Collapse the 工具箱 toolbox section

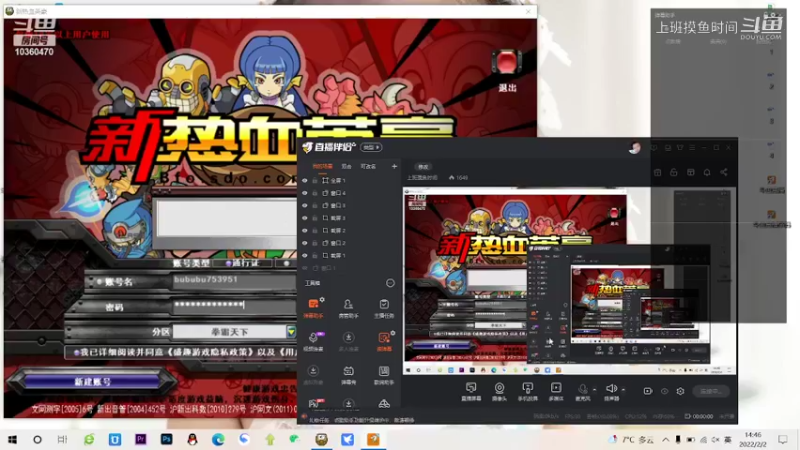point(390,283)
